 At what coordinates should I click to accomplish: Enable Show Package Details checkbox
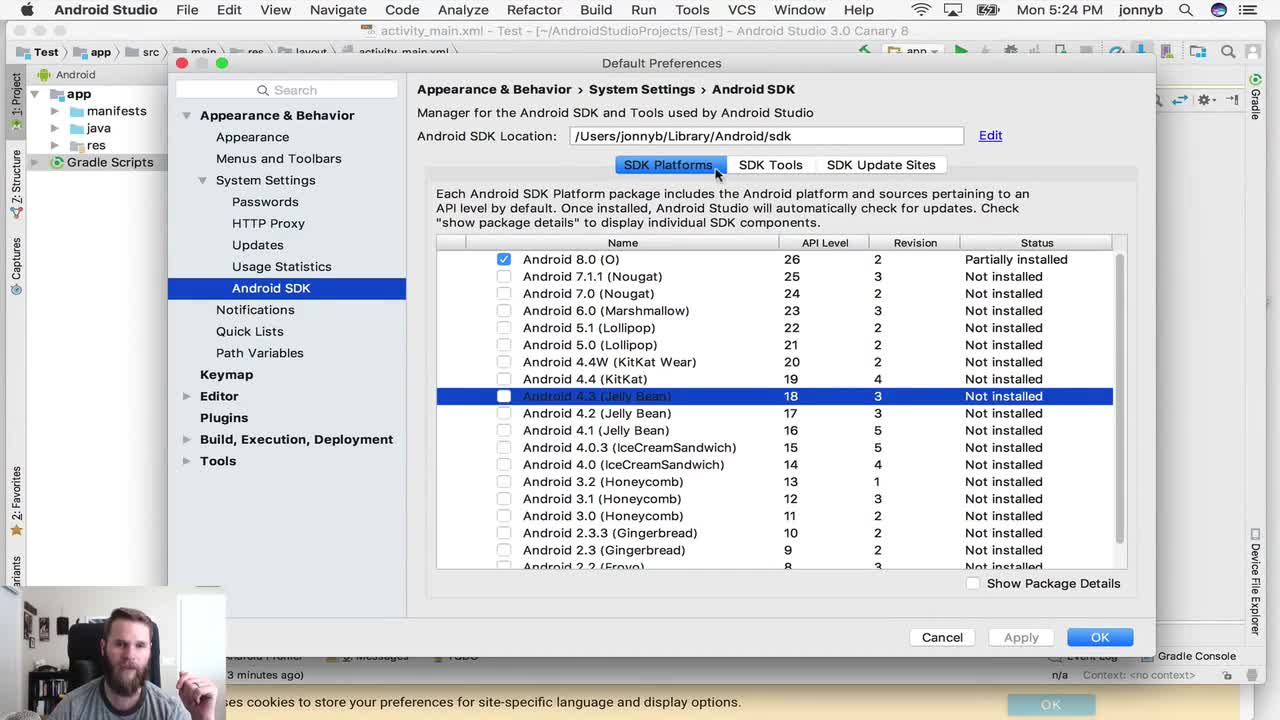coord(973,583)
